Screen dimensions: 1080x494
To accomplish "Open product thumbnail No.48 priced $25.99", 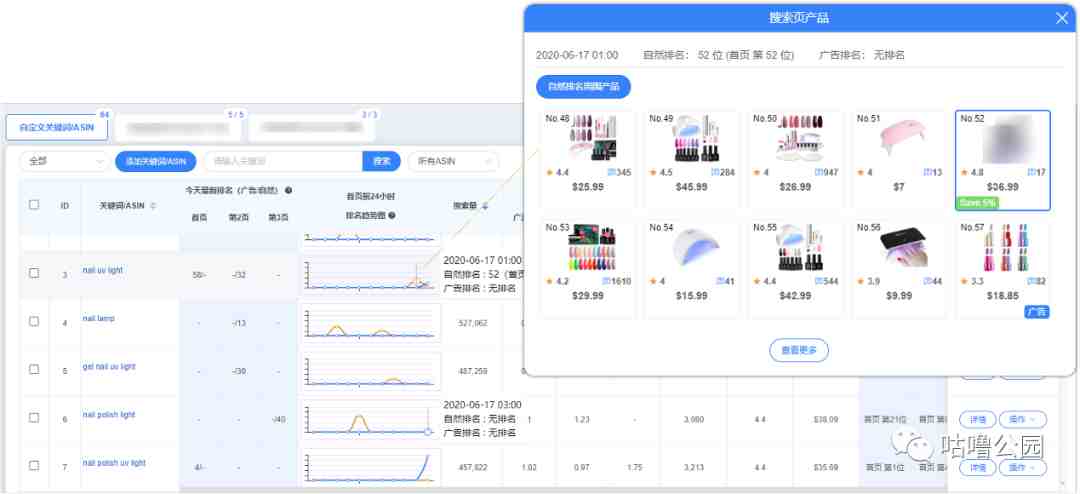I will pos(592,138).
